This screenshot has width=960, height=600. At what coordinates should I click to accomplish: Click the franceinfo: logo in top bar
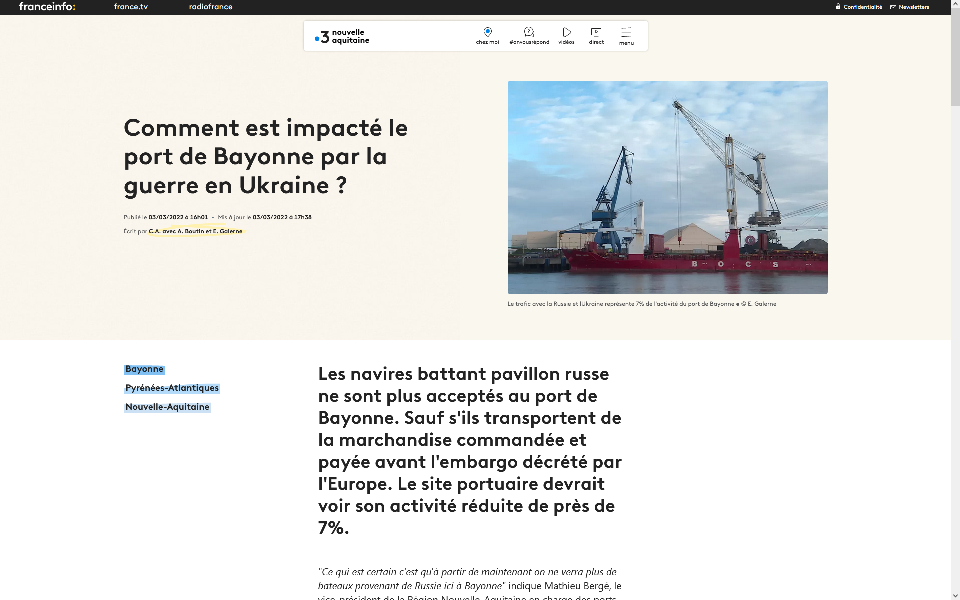(47, 7)
